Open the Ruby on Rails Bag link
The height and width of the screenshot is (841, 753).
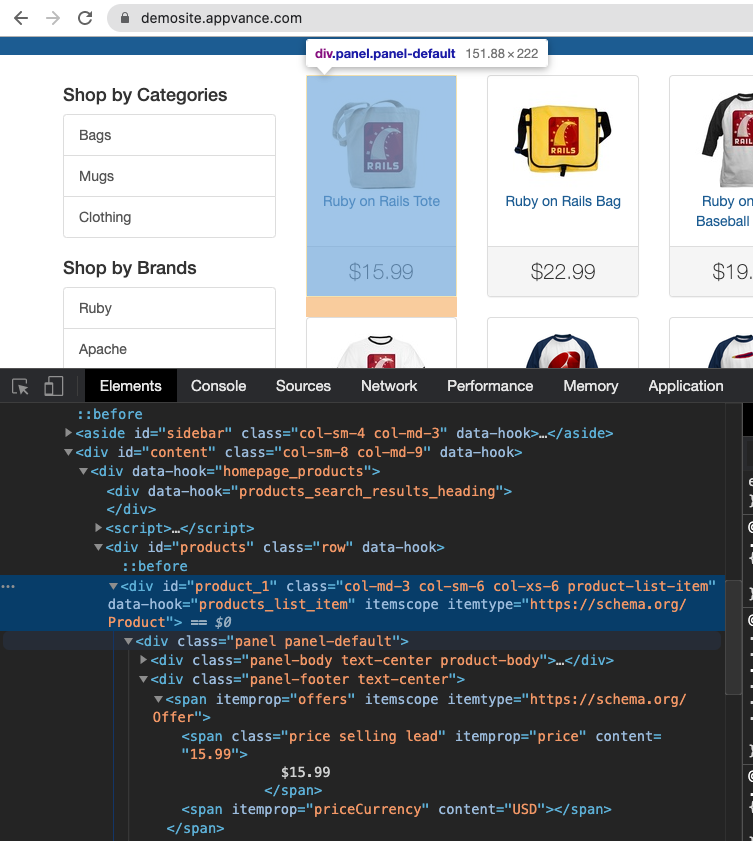point(563,201)
